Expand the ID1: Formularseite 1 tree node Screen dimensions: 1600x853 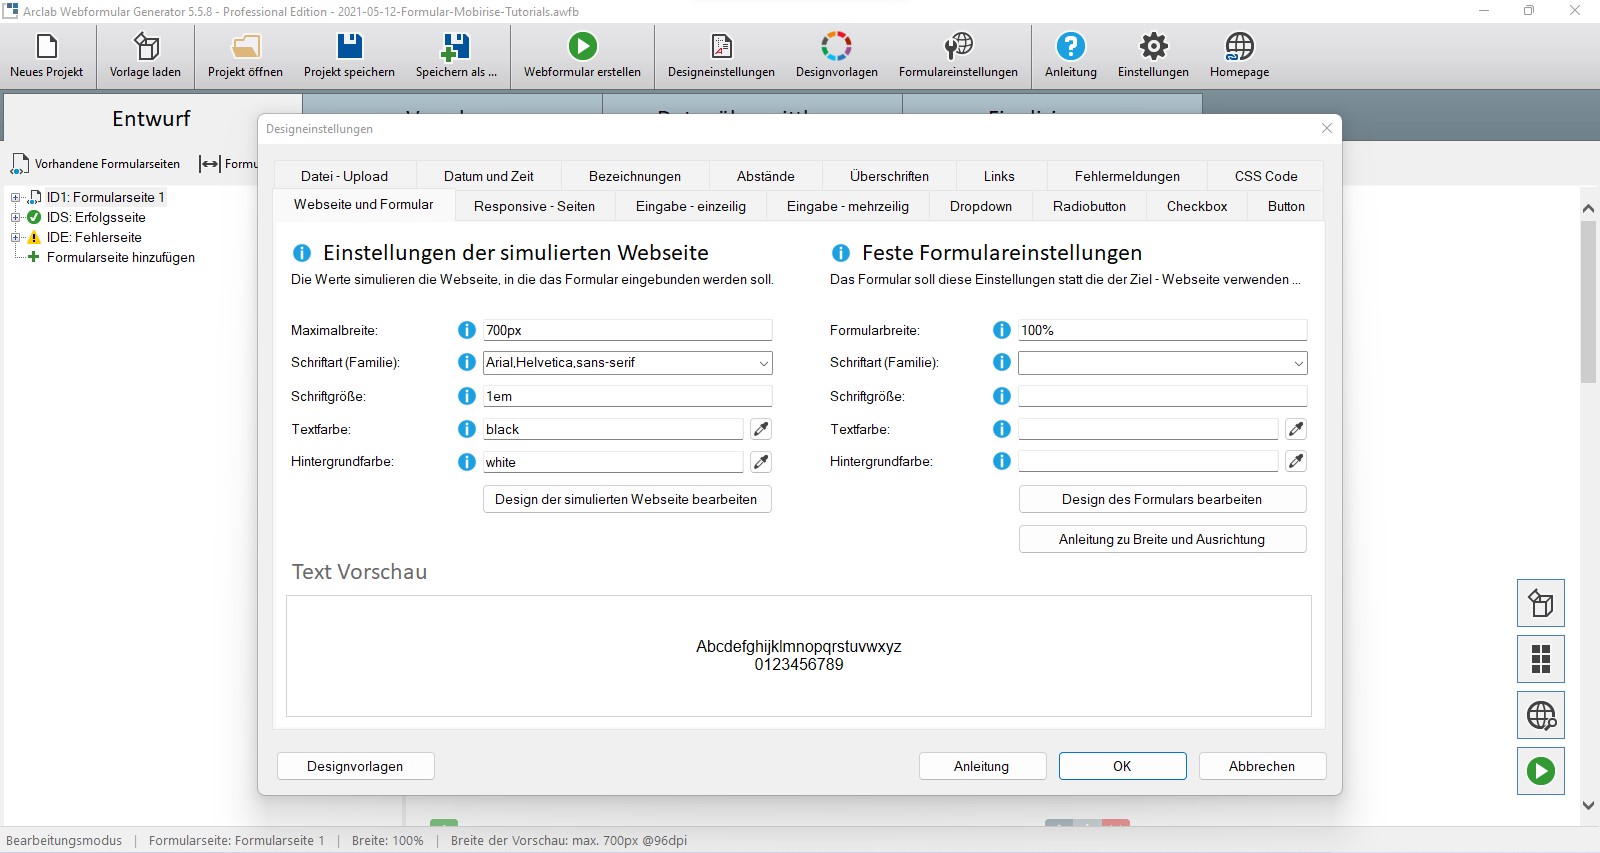click(15, 198)
